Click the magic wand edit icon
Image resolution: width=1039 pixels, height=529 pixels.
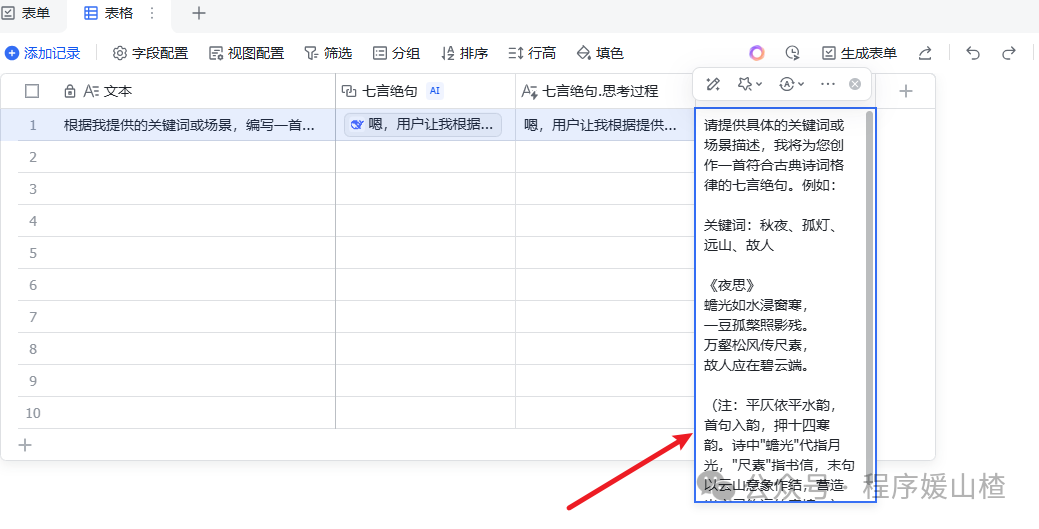point(713,84)
